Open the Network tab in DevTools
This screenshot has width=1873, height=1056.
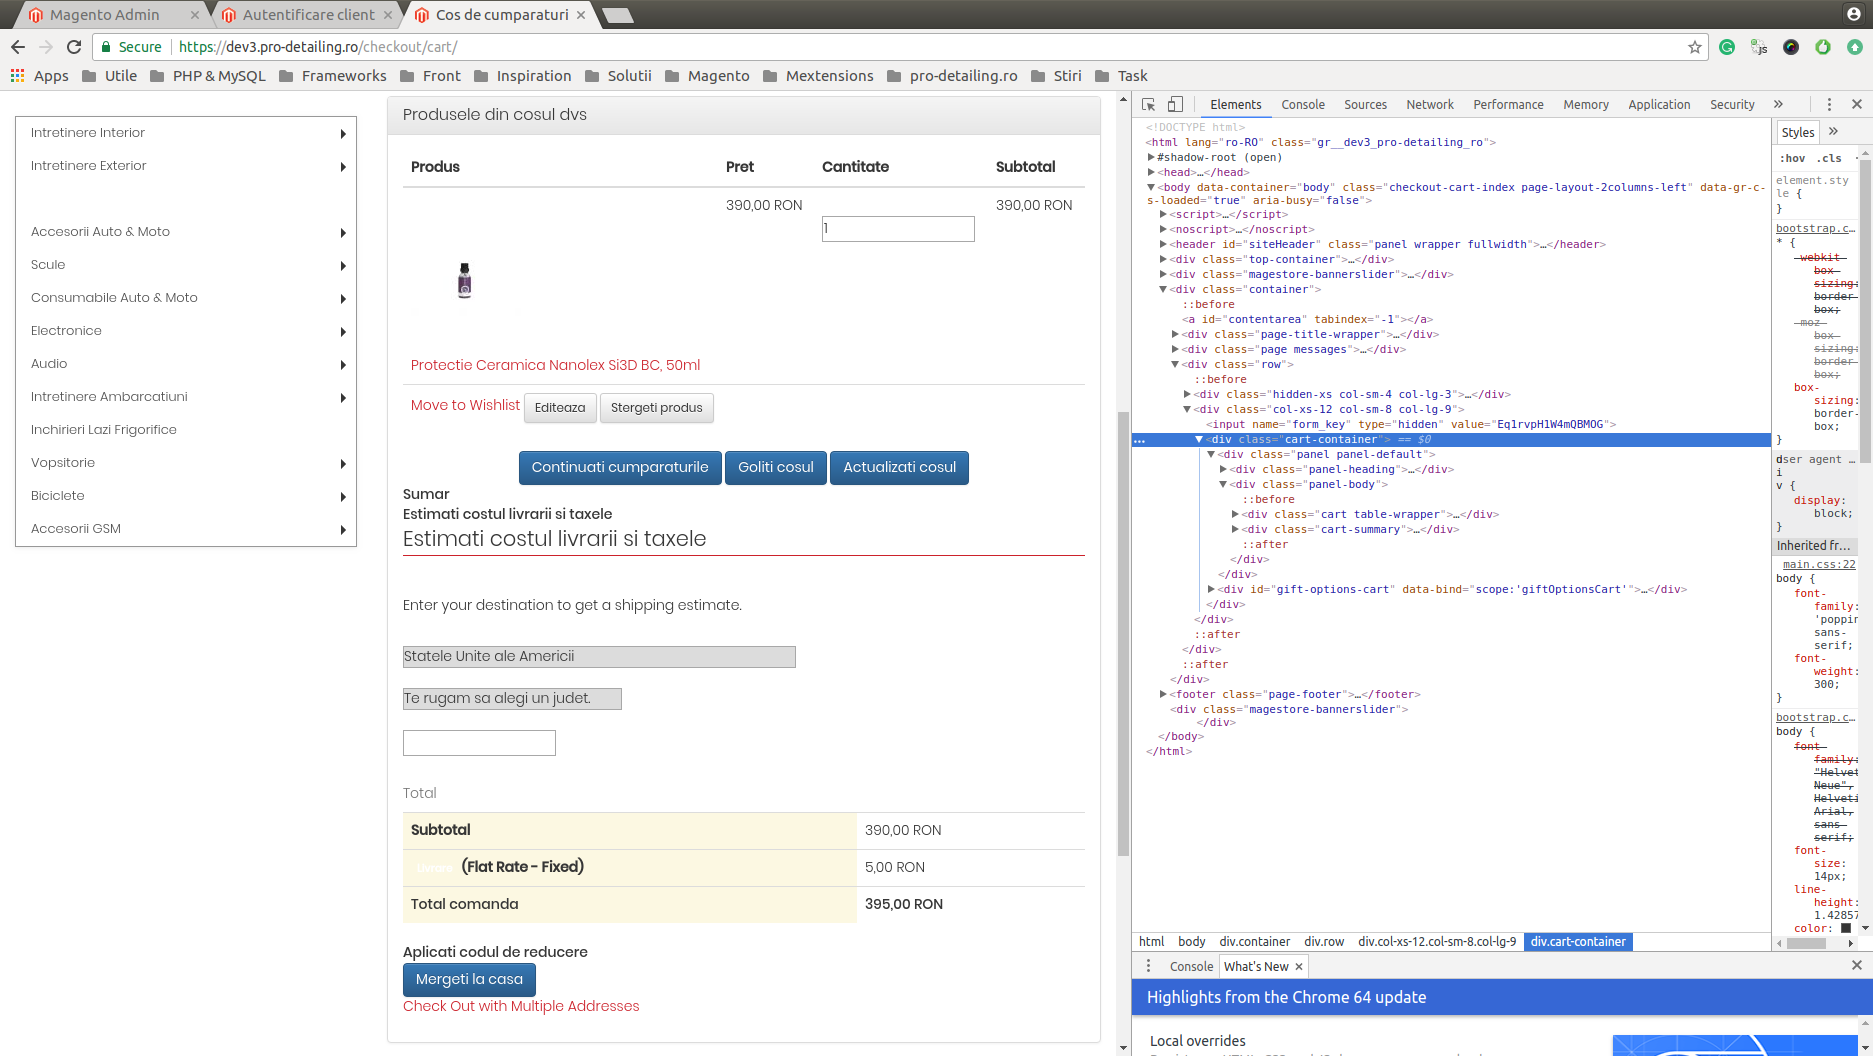(1430, 104)
